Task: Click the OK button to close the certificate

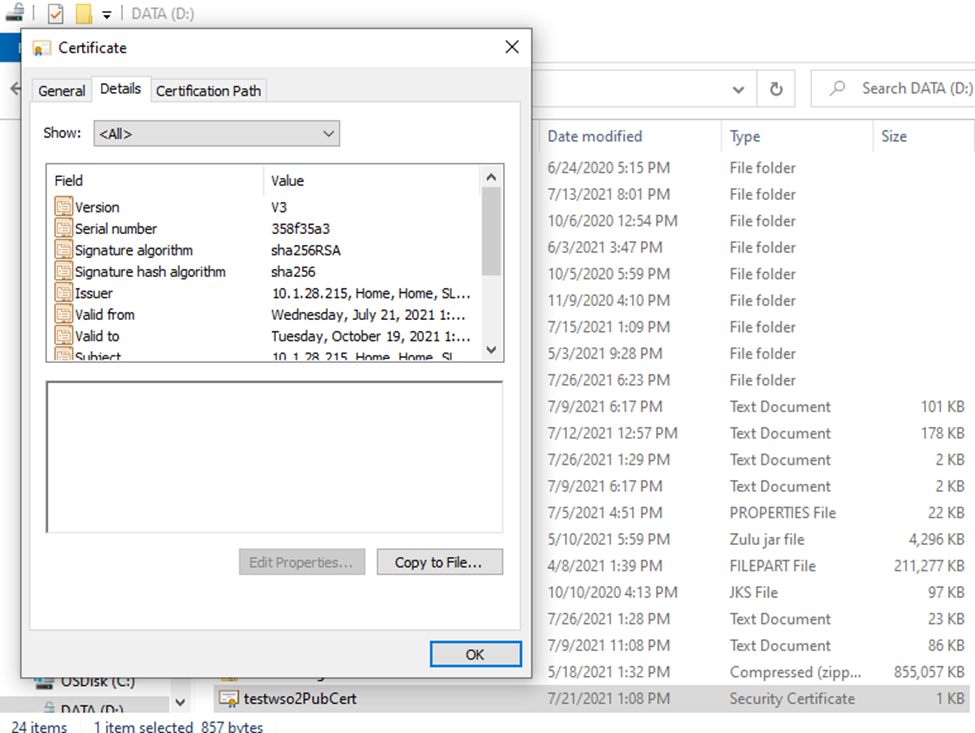Action: (475, 653)
